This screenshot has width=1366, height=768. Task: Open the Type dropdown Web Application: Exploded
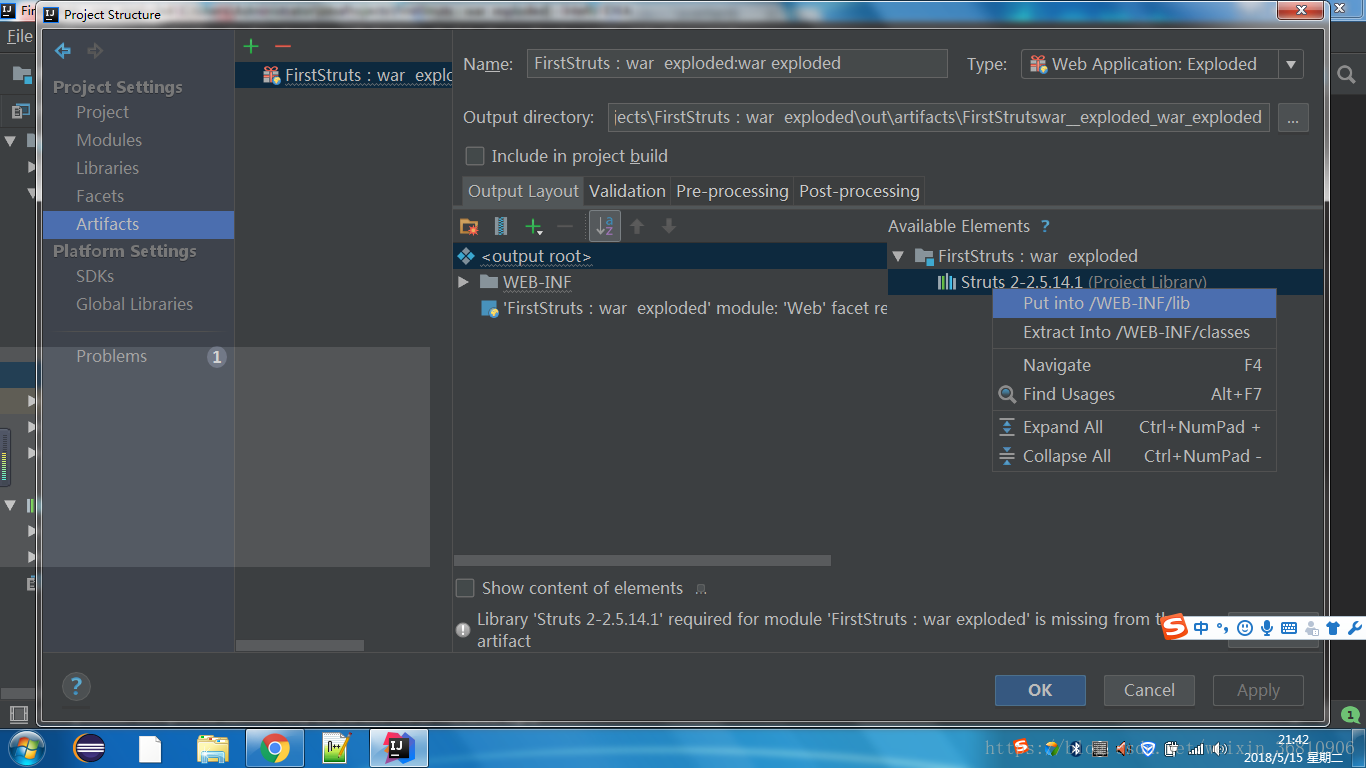click(x=1163, y=64)
